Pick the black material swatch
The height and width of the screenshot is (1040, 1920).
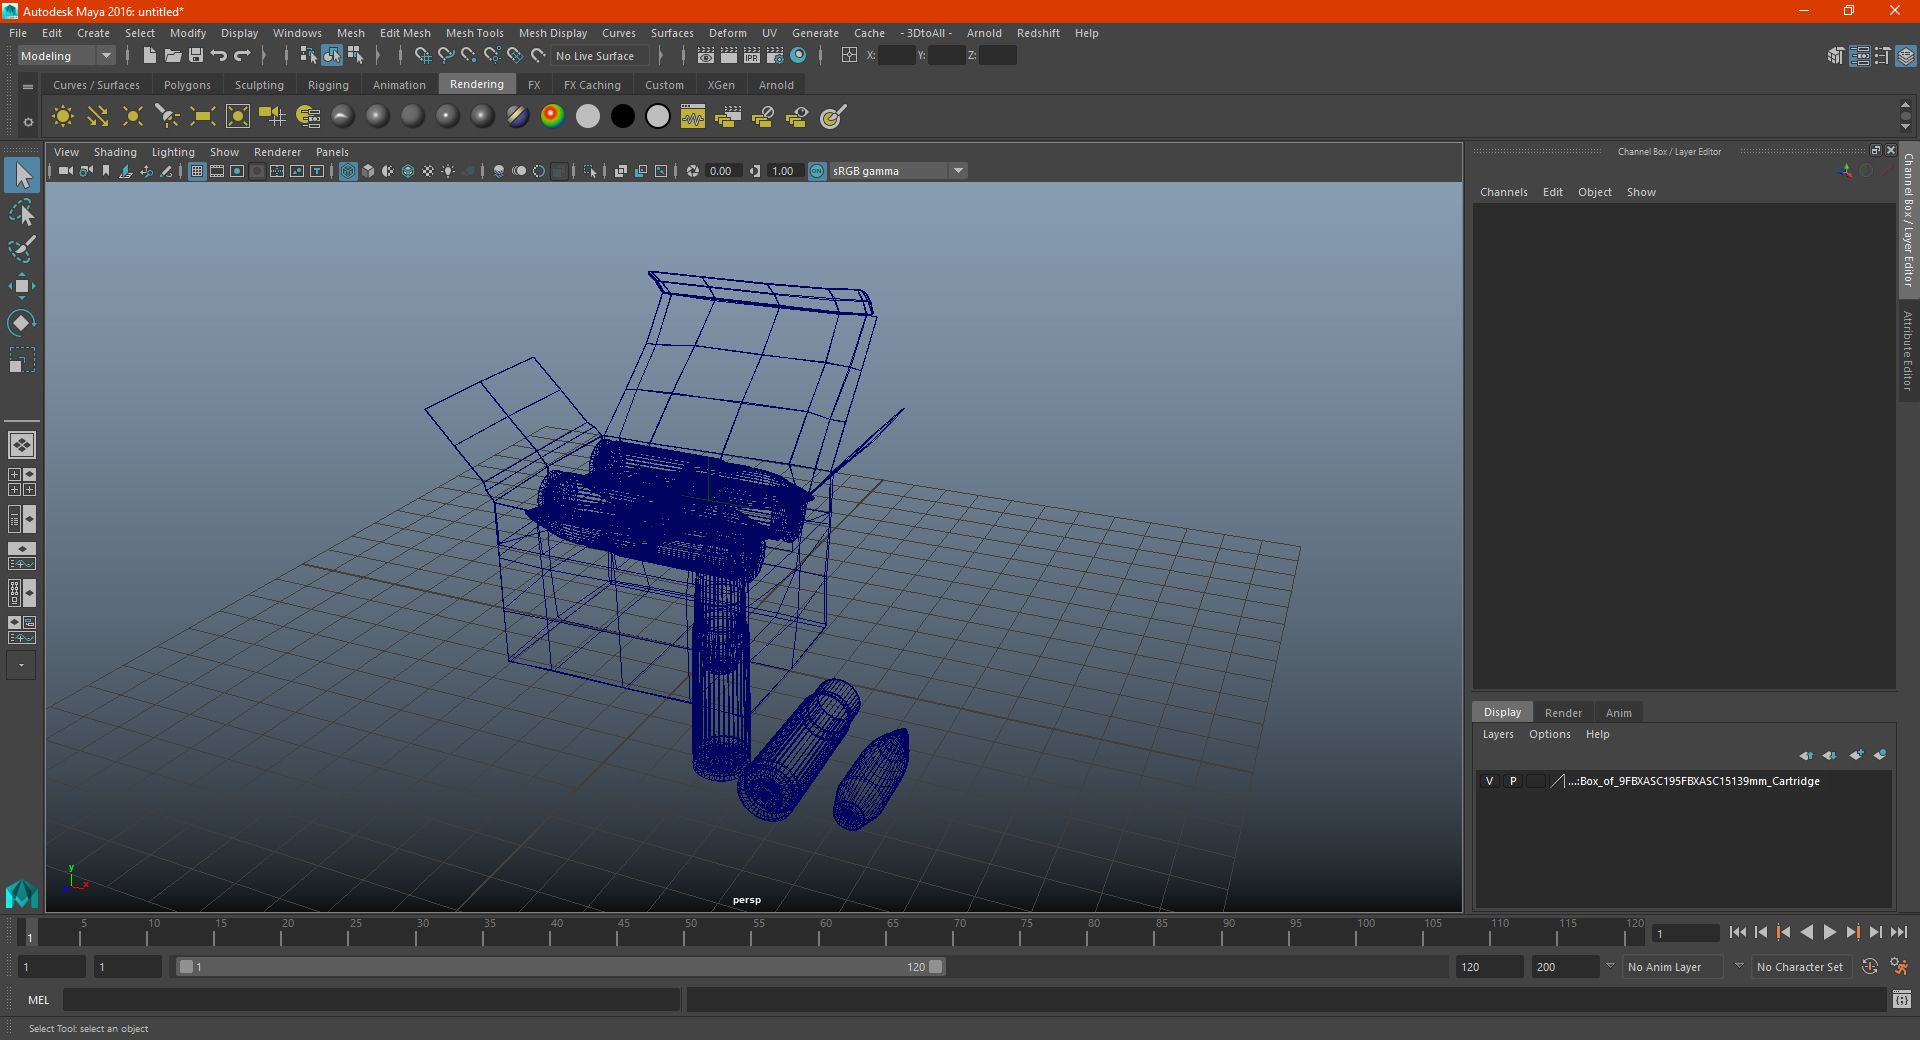pyautogui.click(x=623, y=117)
